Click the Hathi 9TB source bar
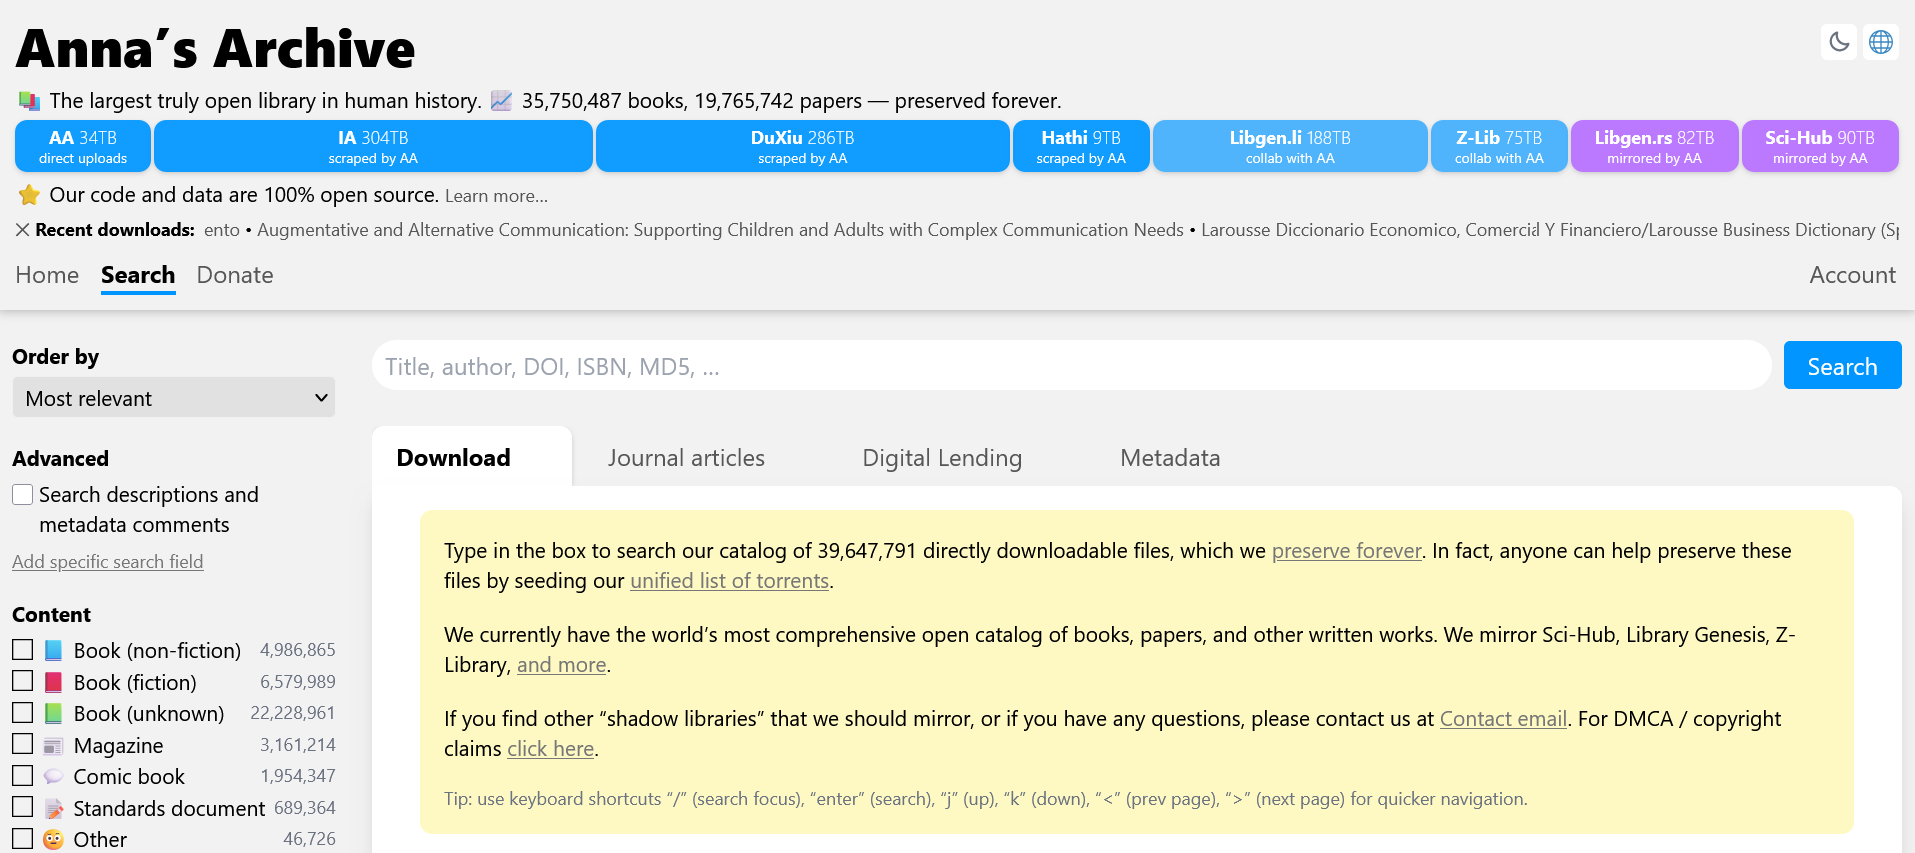Viewport: 1915px width, 853px height. click(x=1081, y=146)
